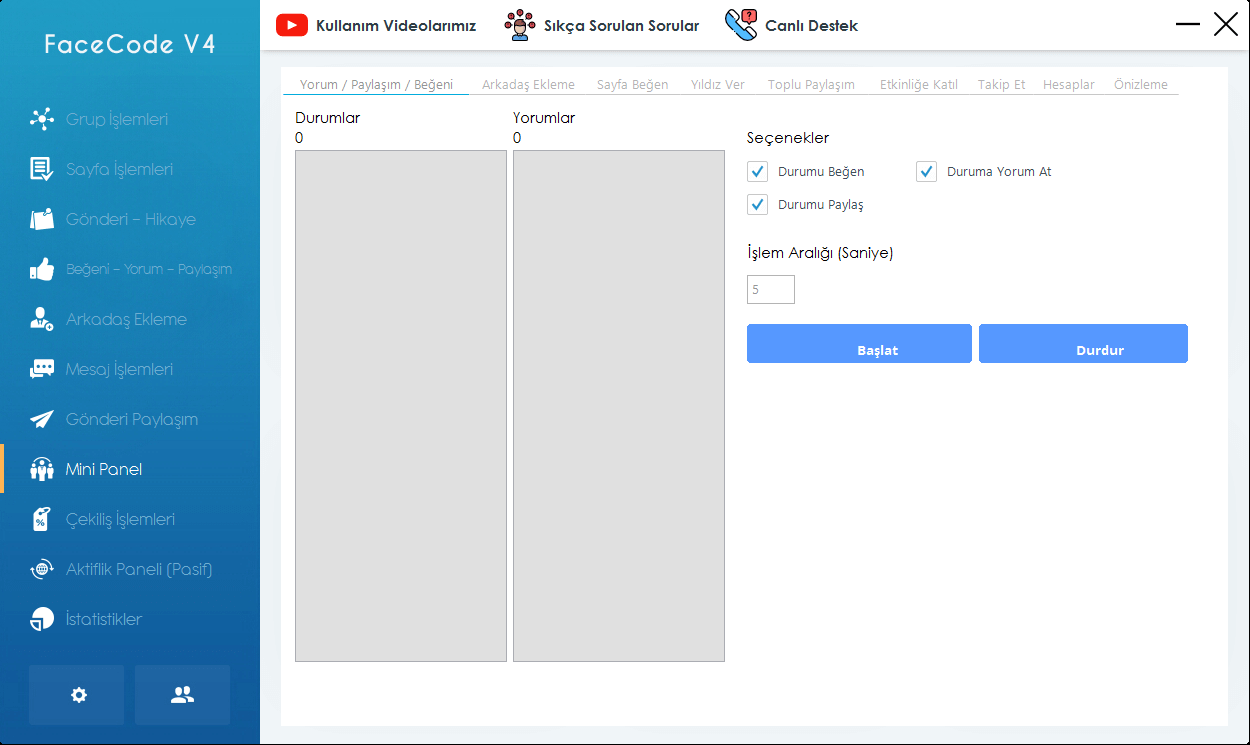Click inside the Durumlar list box
The height and width of the screenshot is (745, 1250).
(401, 406)
